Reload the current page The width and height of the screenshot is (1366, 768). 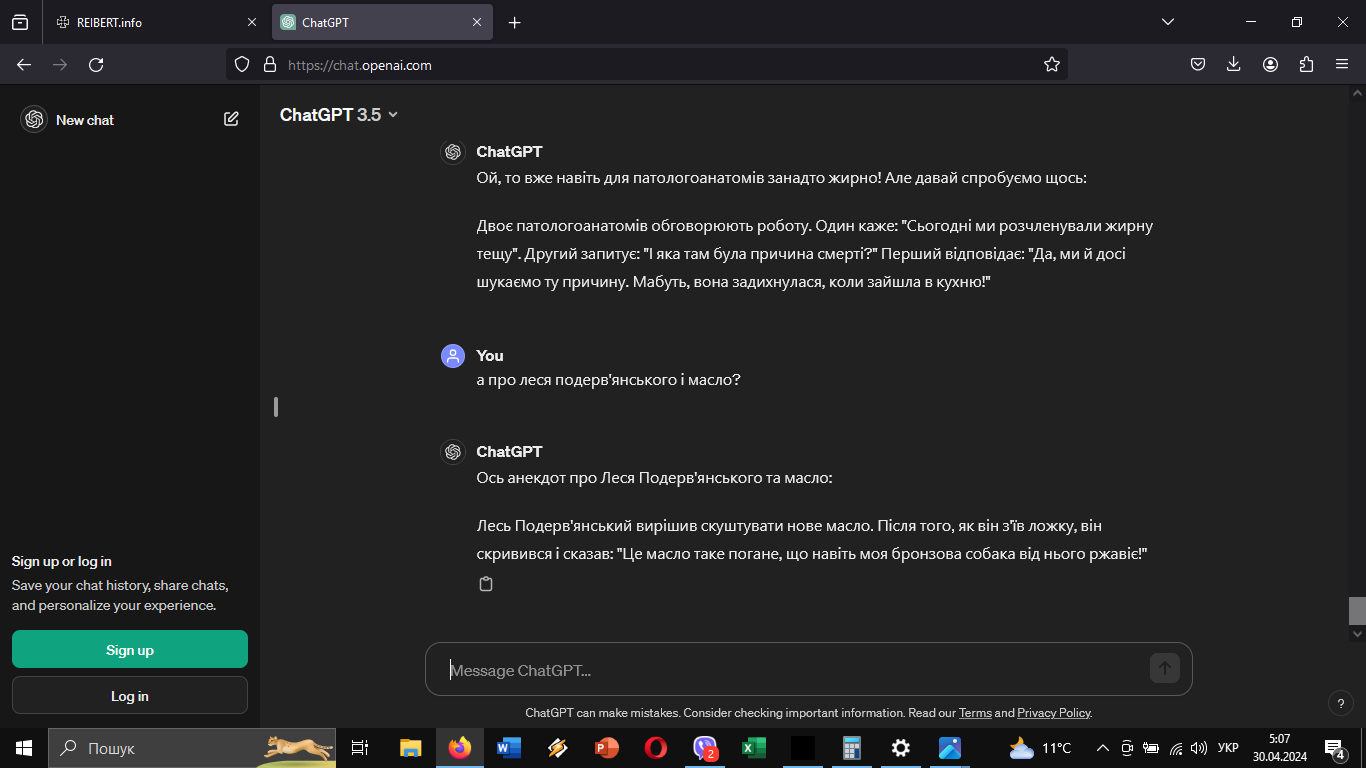point(96,64)
